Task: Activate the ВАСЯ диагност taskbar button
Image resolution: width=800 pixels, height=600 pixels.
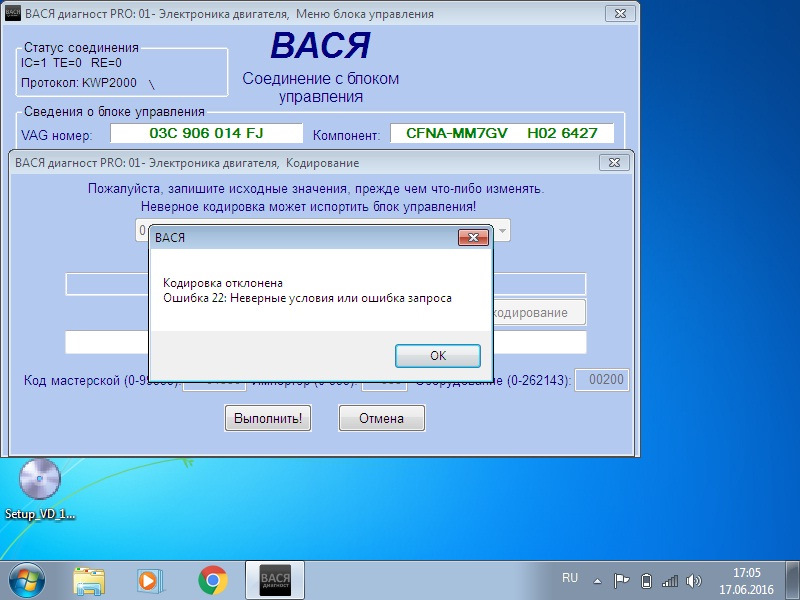Action: [x=275, y=580]
